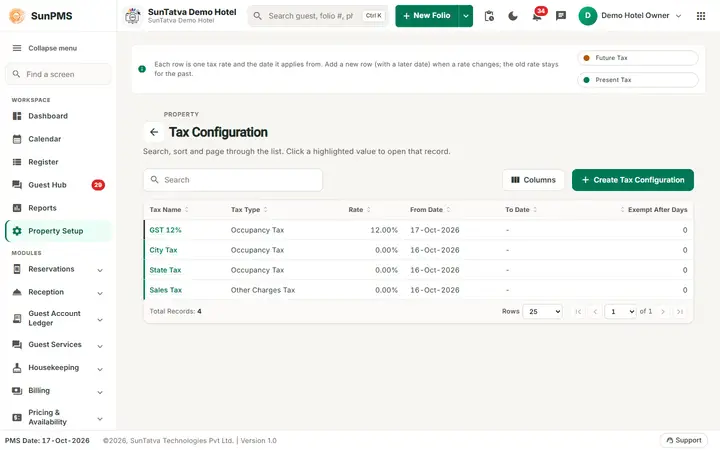The width and height of the screenshot is (720, 450).
Task: Expand the Pricing & Availability chevron
Action: 100,418
